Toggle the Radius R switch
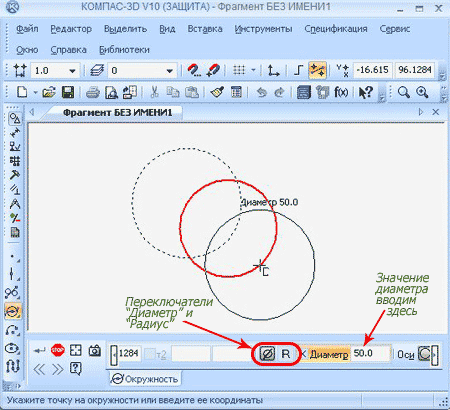 coord(286,354)
